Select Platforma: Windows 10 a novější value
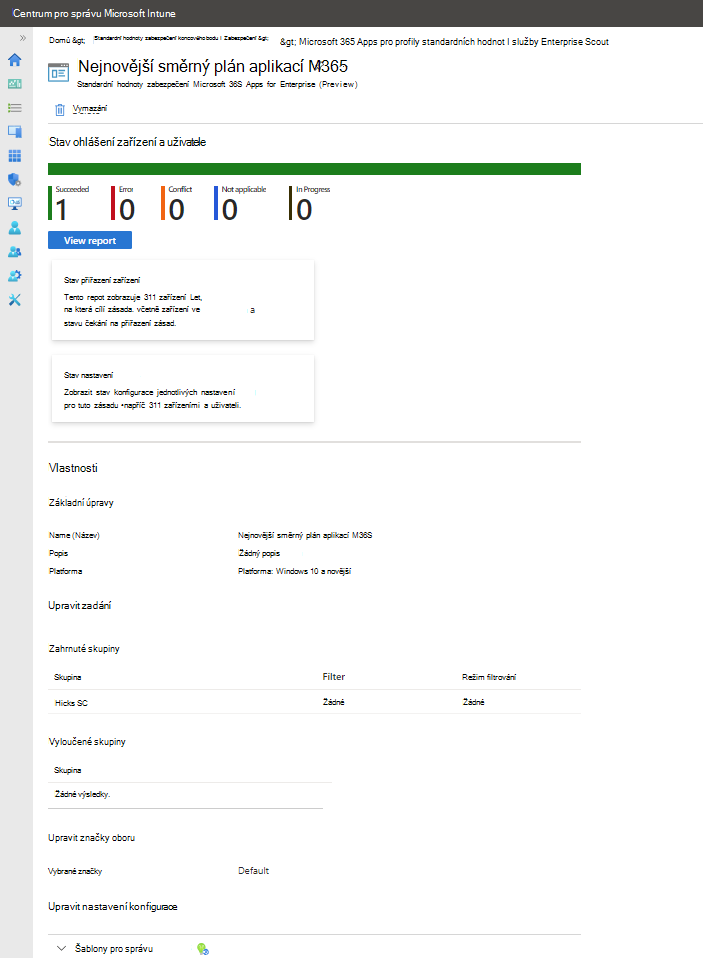The width and height of the screenshot is (703, 958). point(294,571)
